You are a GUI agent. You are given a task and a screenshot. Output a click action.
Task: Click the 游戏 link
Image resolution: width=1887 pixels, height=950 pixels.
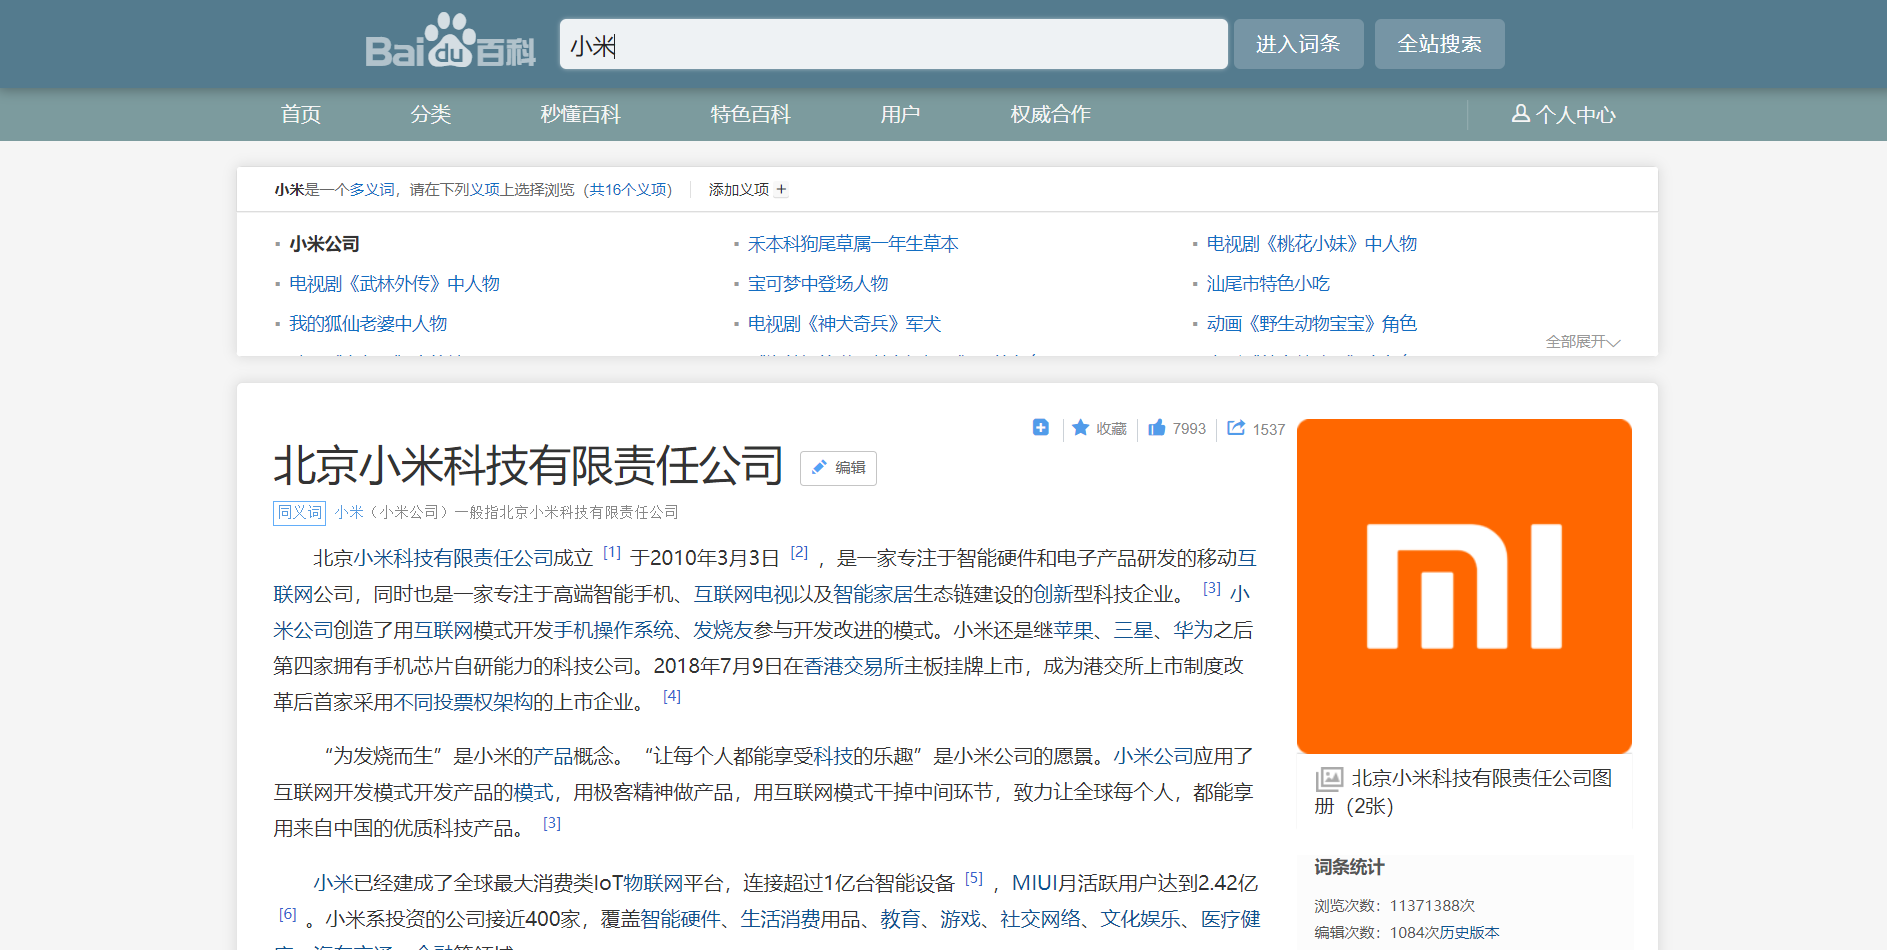coord(960,919)
